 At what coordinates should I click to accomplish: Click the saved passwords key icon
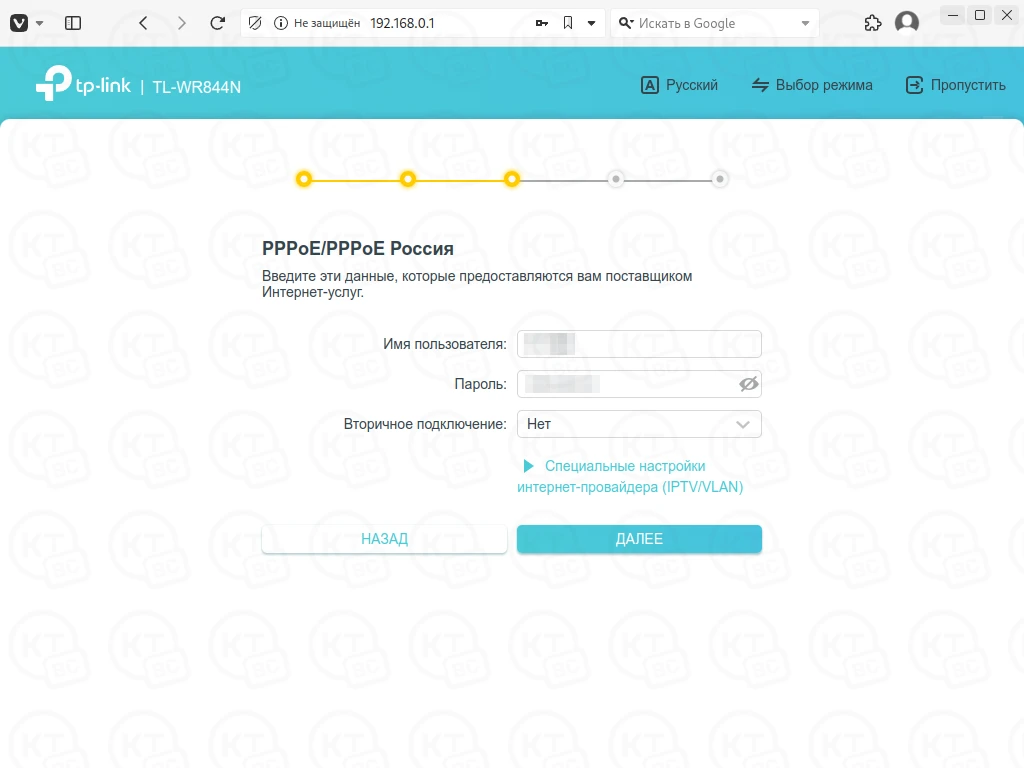coord(541,24)
